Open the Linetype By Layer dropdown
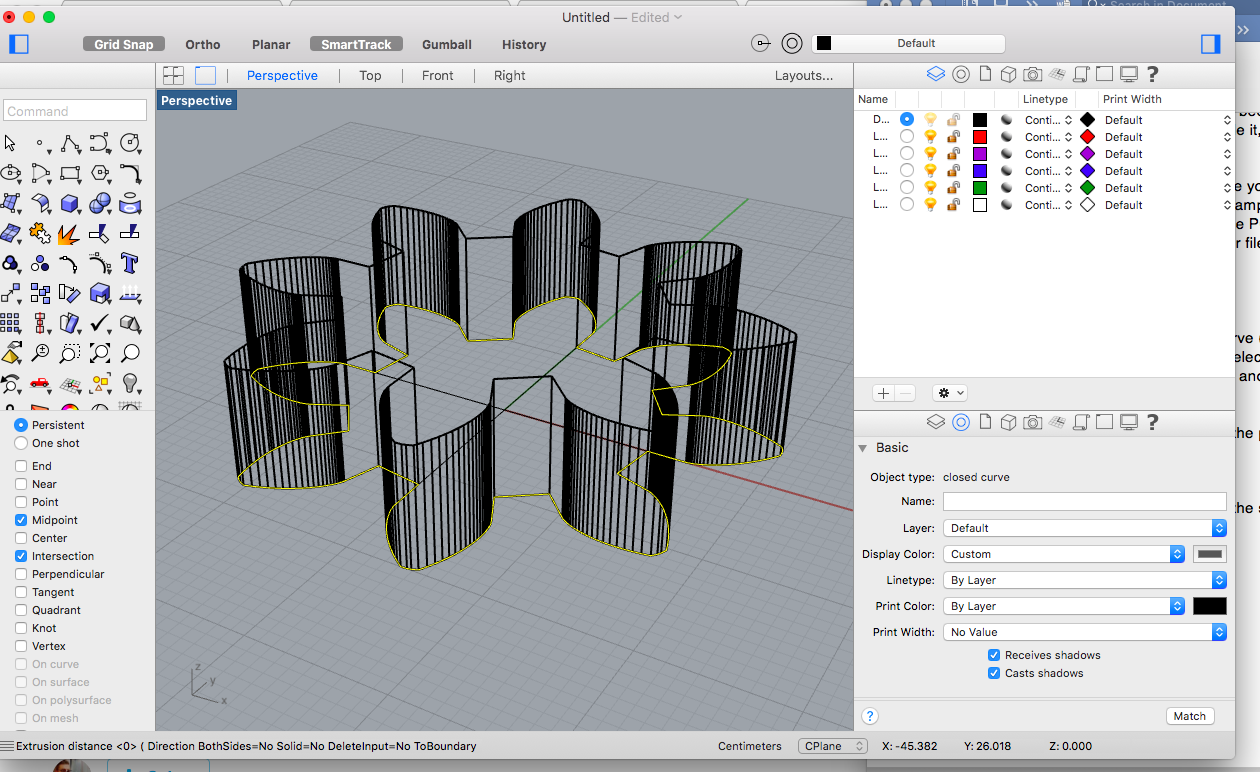 (1084, 580)
